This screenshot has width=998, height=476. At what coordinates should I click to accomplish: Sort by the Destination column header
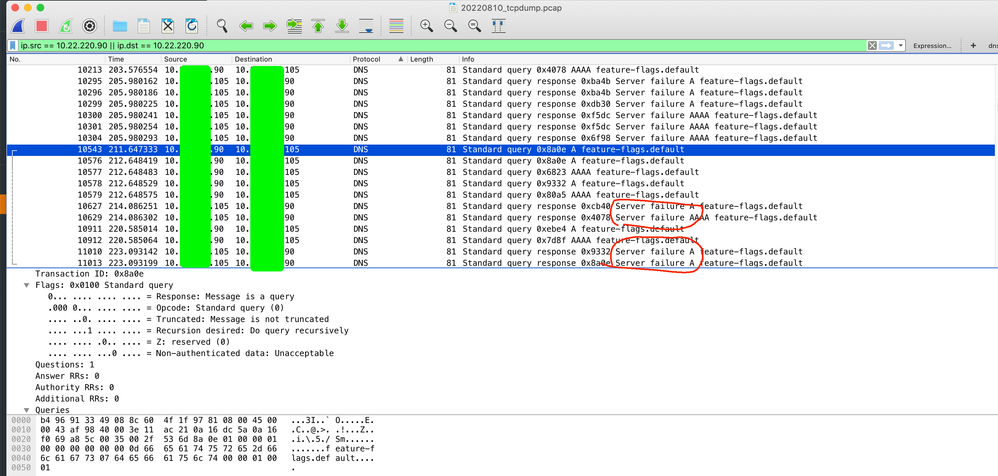(x=291, y=59)
